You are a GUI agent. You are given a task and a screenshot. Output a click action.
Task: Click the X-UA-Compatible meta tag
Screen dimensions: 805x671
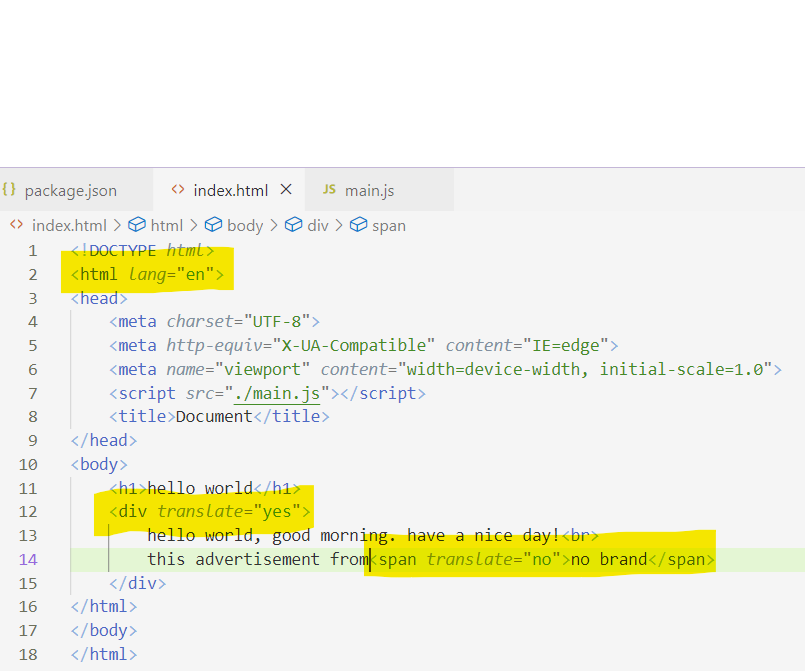[x=363, y=345]
